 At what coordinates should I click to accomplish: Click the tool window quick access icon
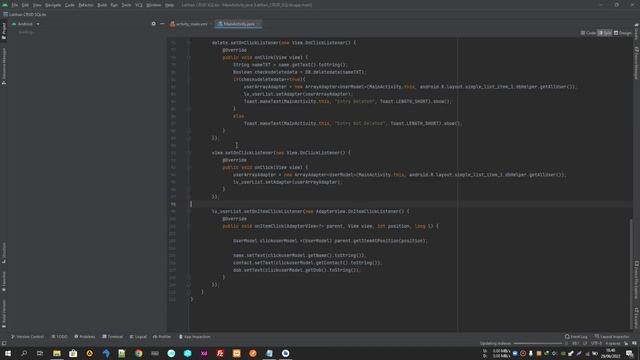click(x=4, y=343)
